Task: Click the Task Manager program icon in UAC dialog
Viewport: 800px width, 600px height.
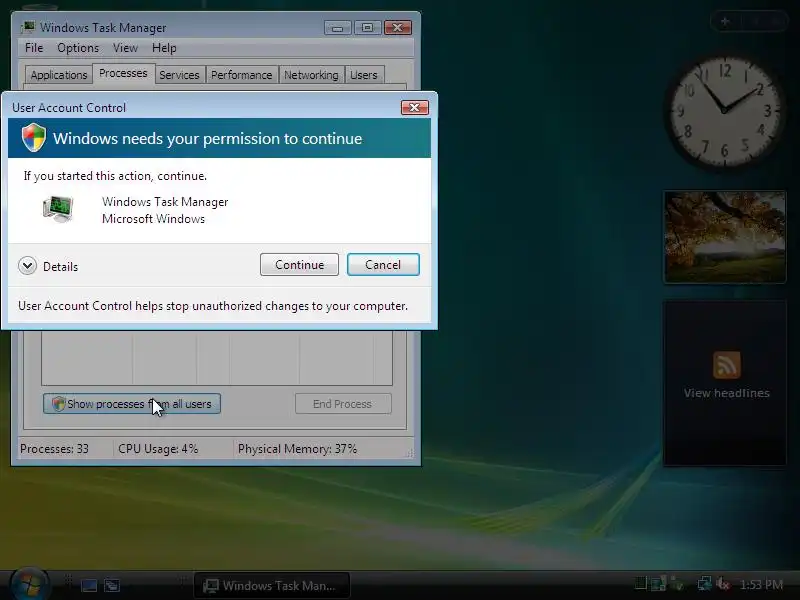Action: 58,209
